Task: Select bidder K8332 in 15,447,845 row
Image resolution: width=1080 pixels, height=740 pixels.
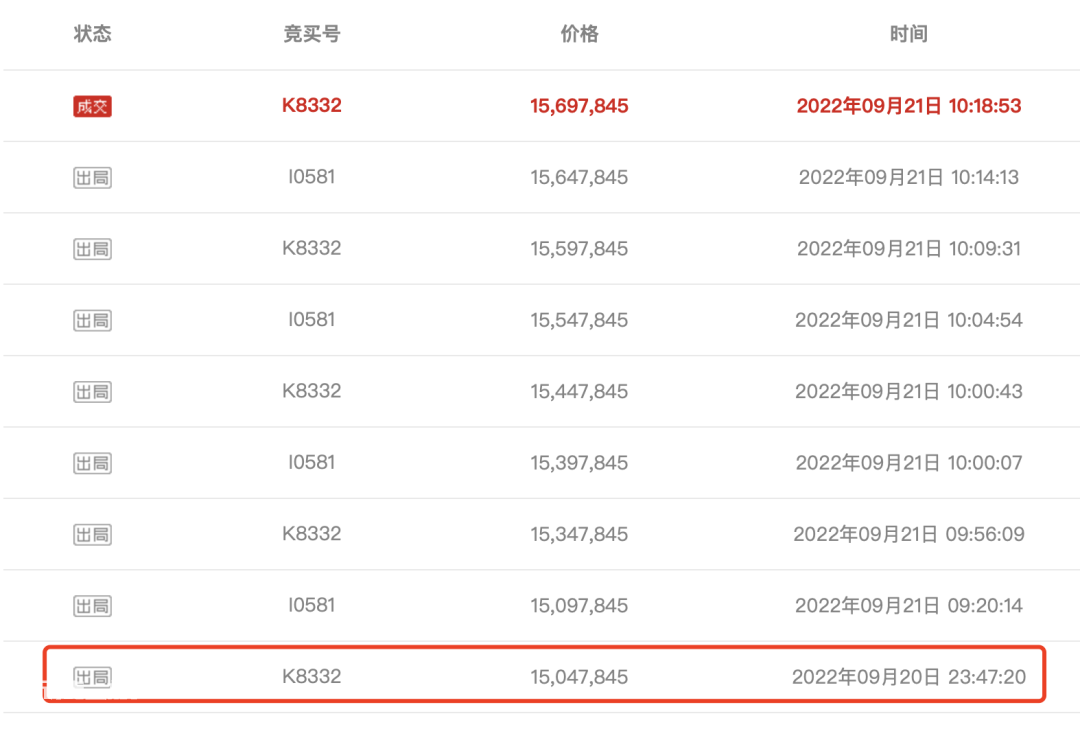Action: tap(311, 391)
